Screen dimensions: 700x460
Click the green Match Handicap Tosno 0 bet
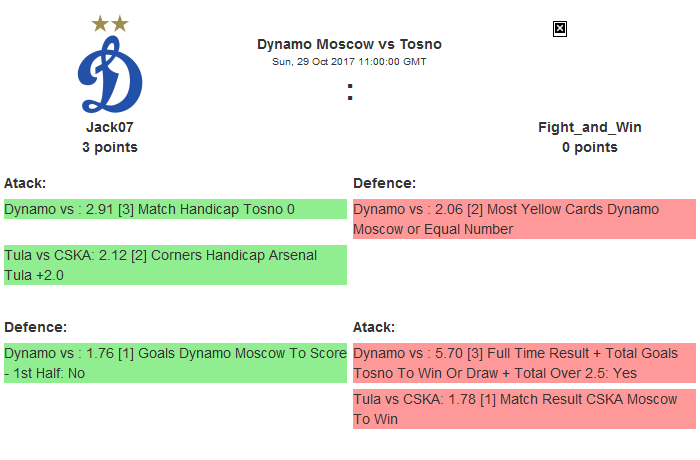(x=175, y=210)
